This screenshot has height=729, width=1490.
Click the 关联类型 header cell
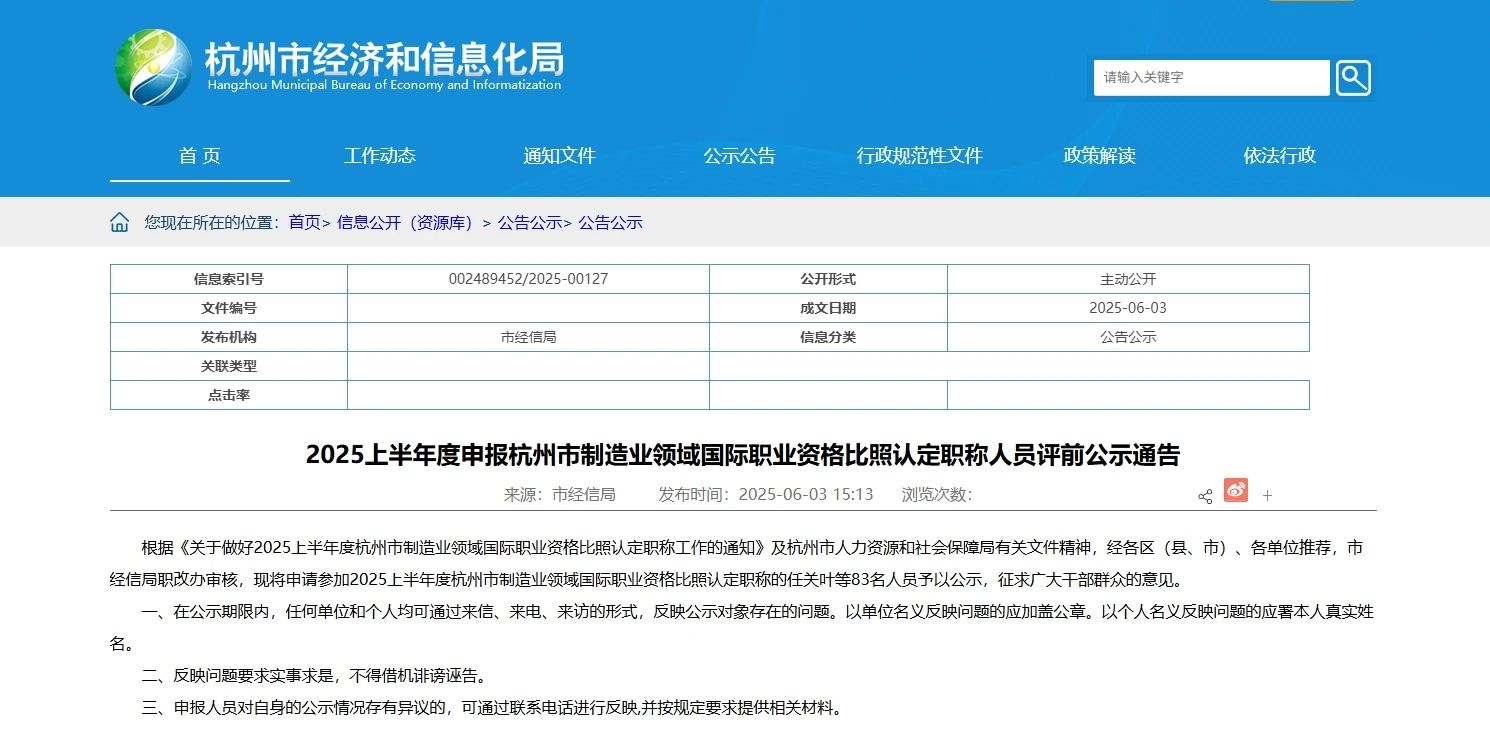(x=229, y=366)
